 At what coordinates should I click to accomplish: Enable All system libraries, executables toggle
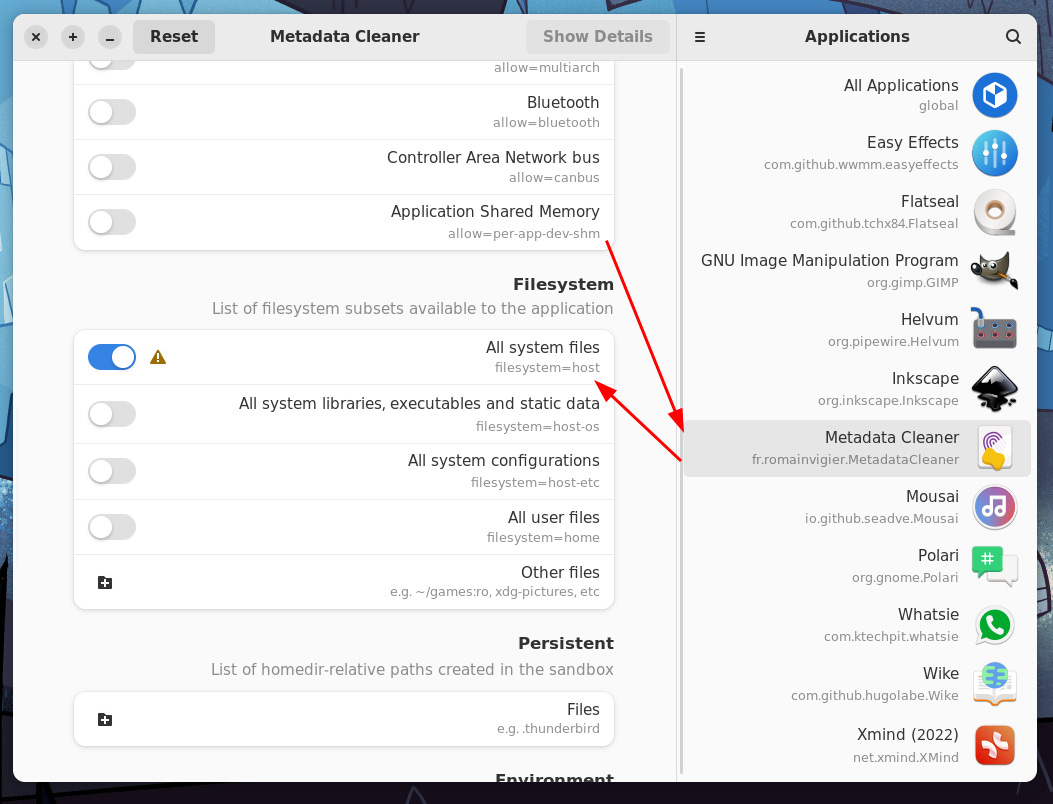(x=112, y=414)
